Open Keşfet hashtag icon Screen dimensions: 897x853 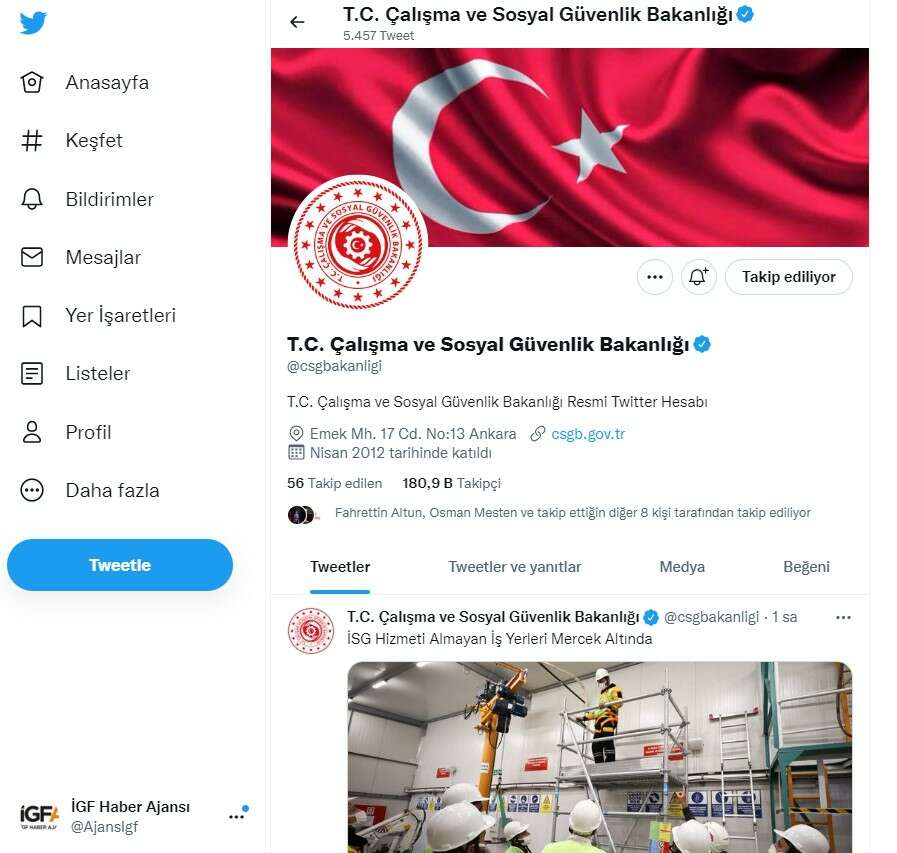tap(31, 141)
